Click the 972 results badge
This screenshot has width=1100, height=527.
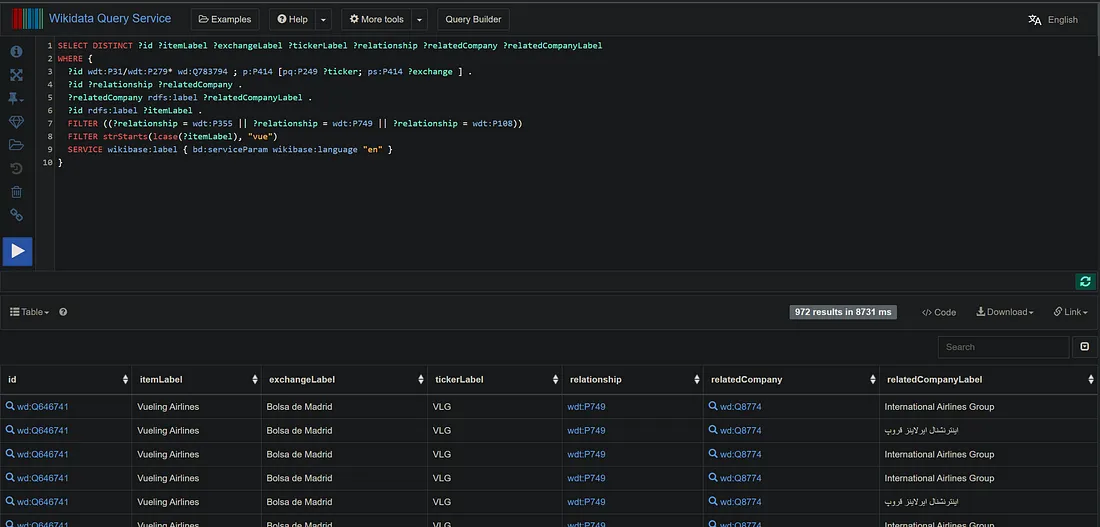[x=843, y=312]
